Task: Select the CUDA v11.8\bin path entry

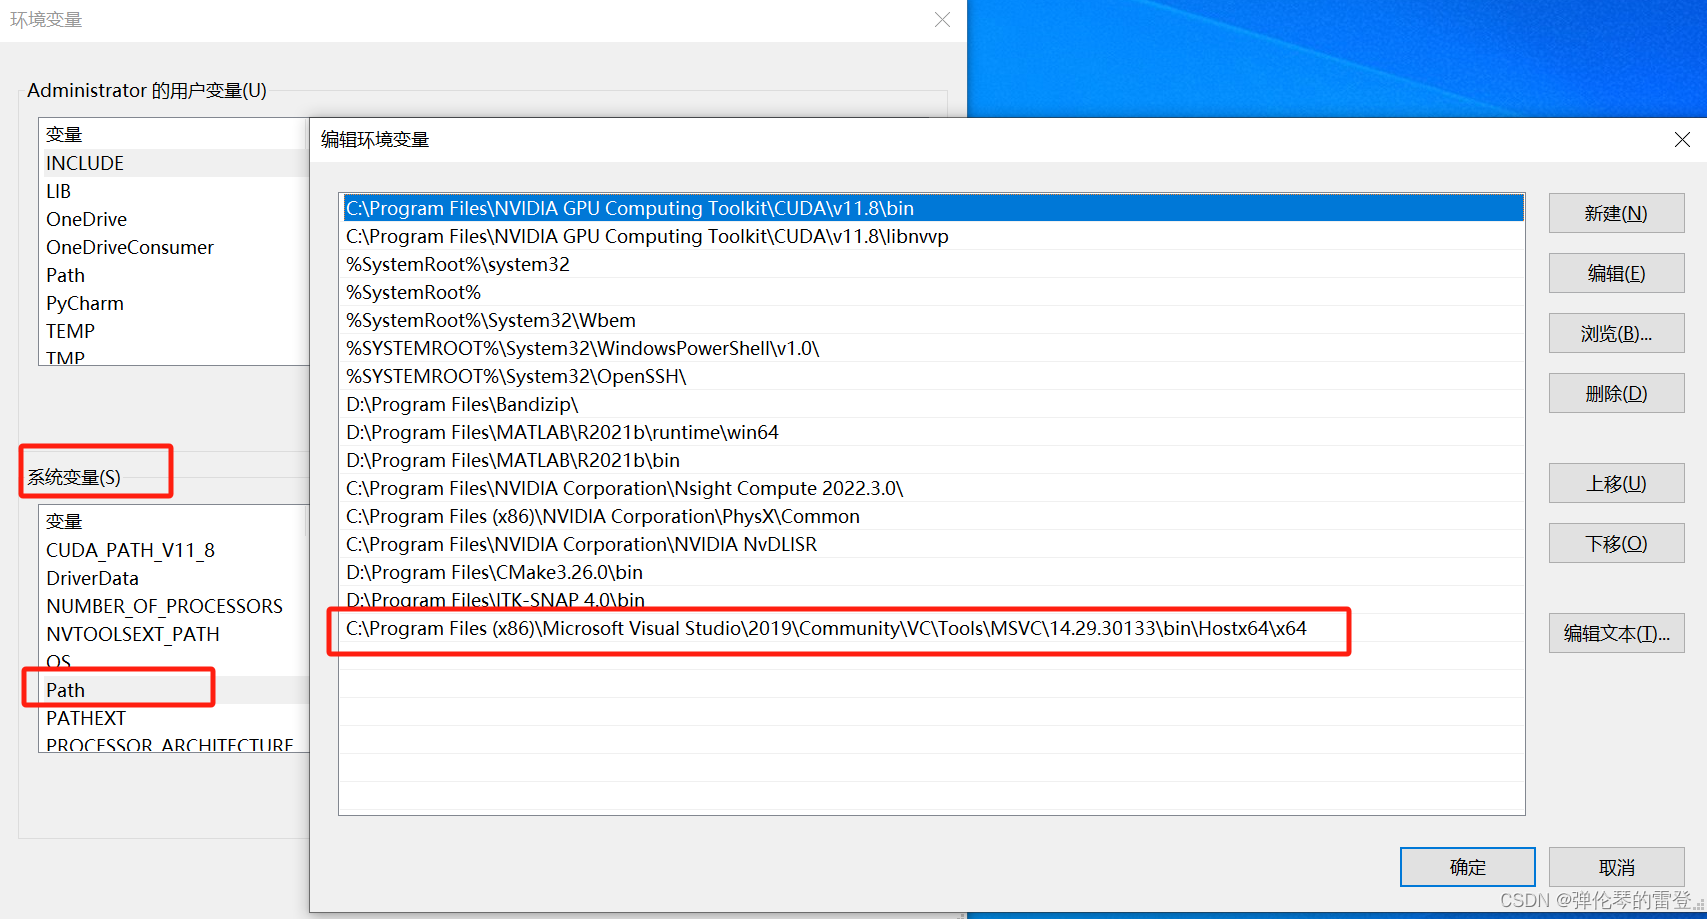Action: click(x=933, y=208)
